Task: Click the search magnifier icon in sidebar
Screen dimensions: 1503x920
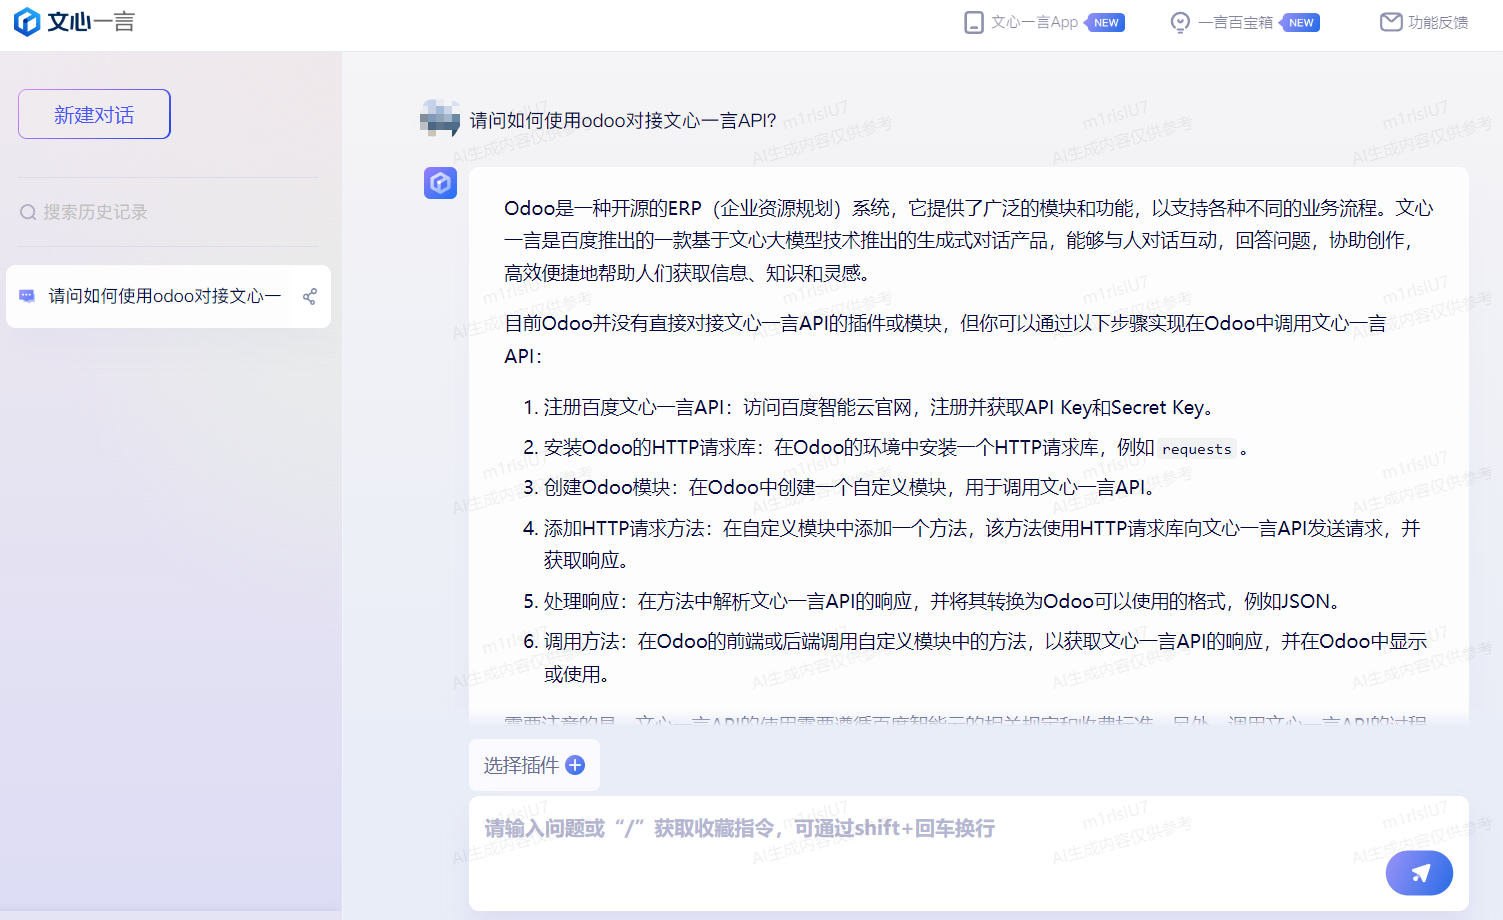Action: pos(28,212)
